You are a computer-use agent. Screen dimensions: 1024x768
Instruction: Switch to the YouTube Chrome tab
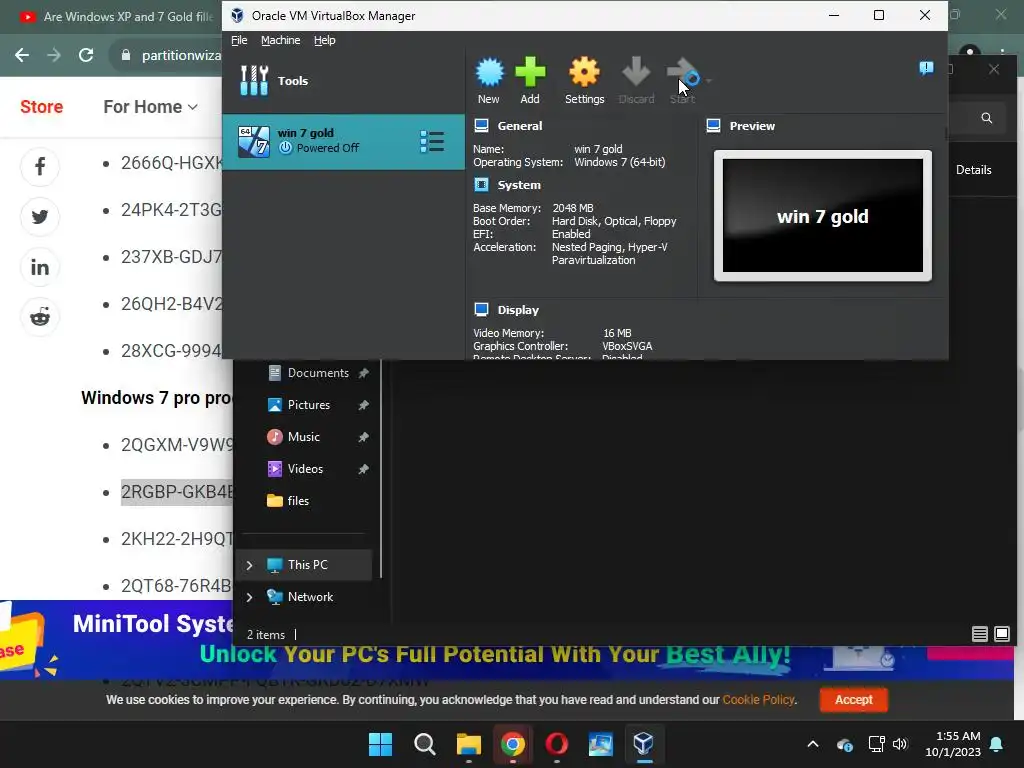coord(116,17)
